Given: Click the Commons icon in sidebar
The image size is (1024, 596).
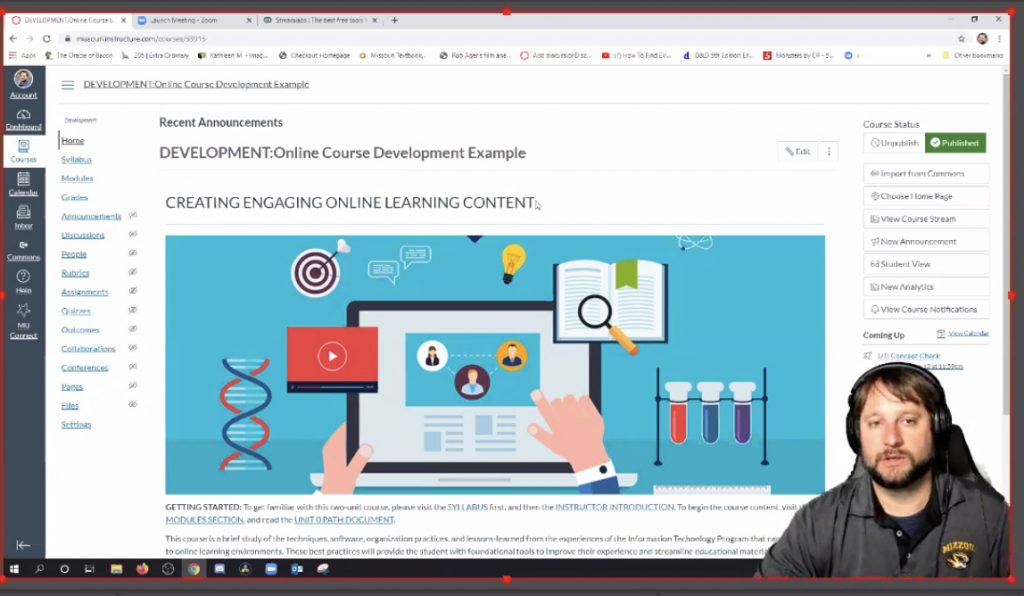Looking at the screenshot, I should click(x=23, y=248).
